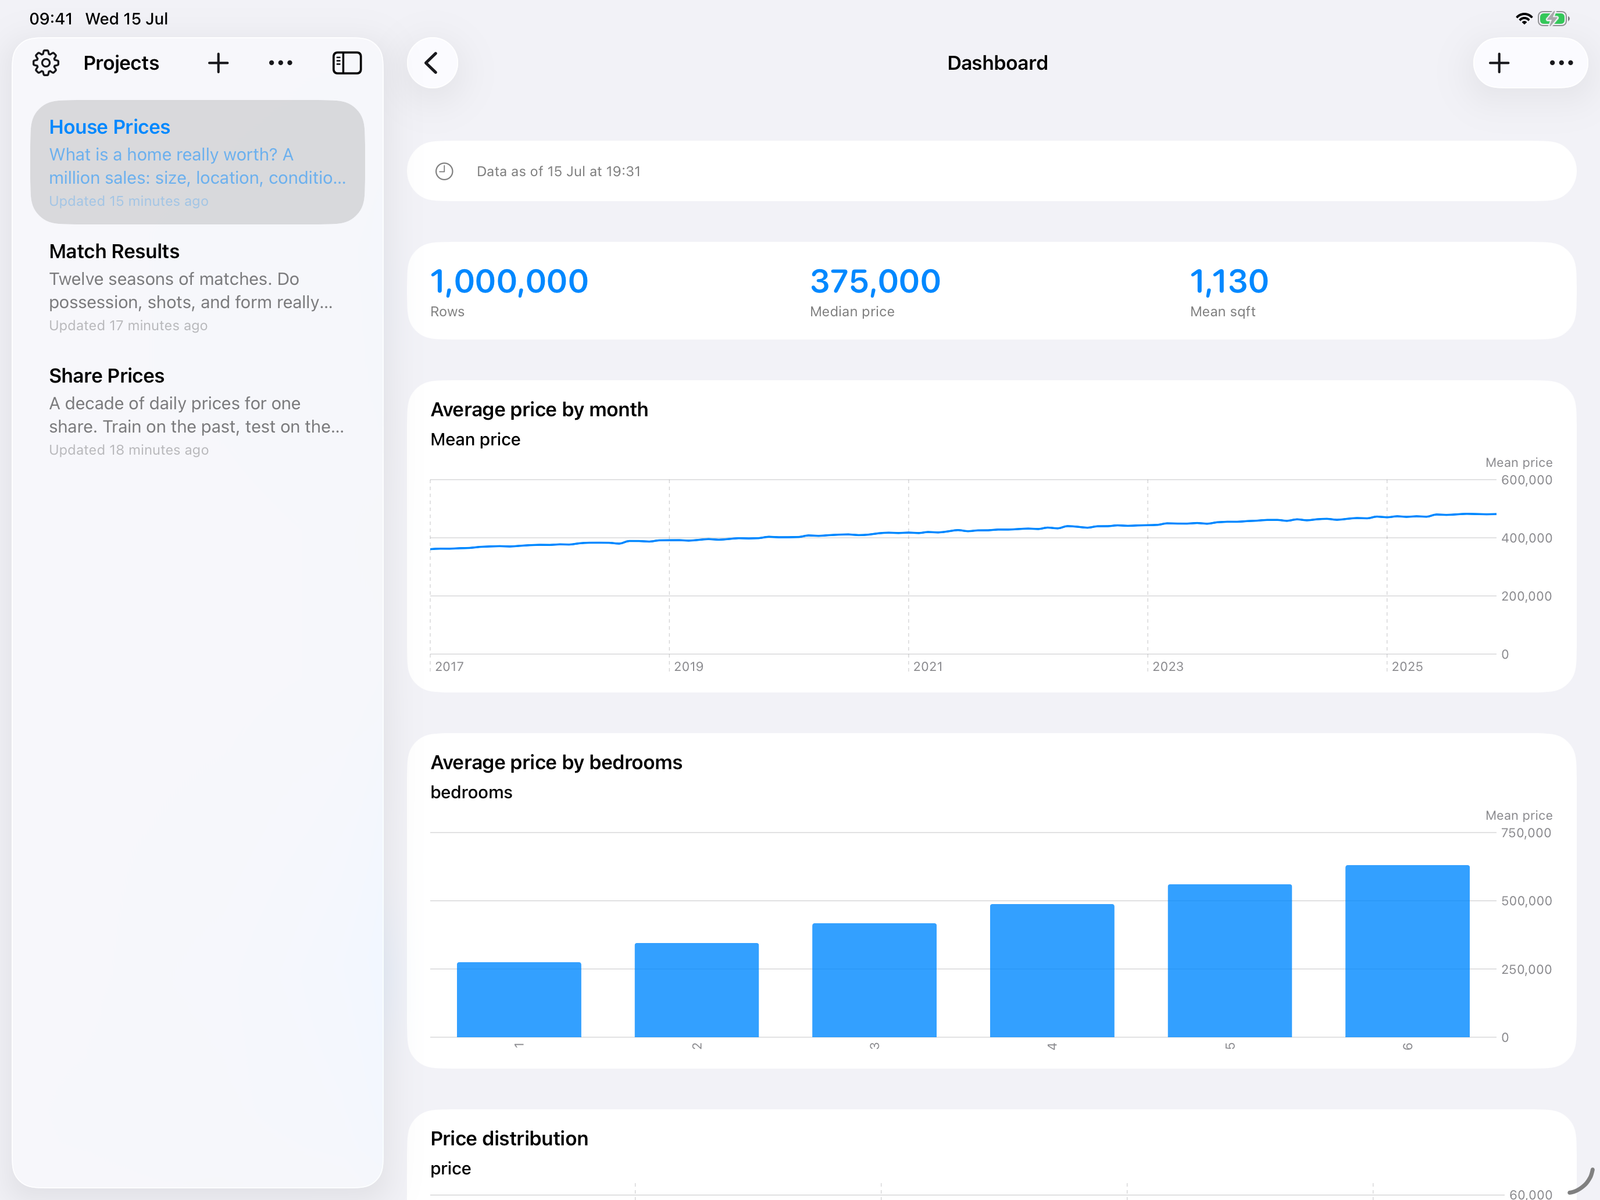Image resolution: width=1600 pixels, height=1200 pixels.
Task: Click the Projects sidebar title
Action: pos(121,63)
